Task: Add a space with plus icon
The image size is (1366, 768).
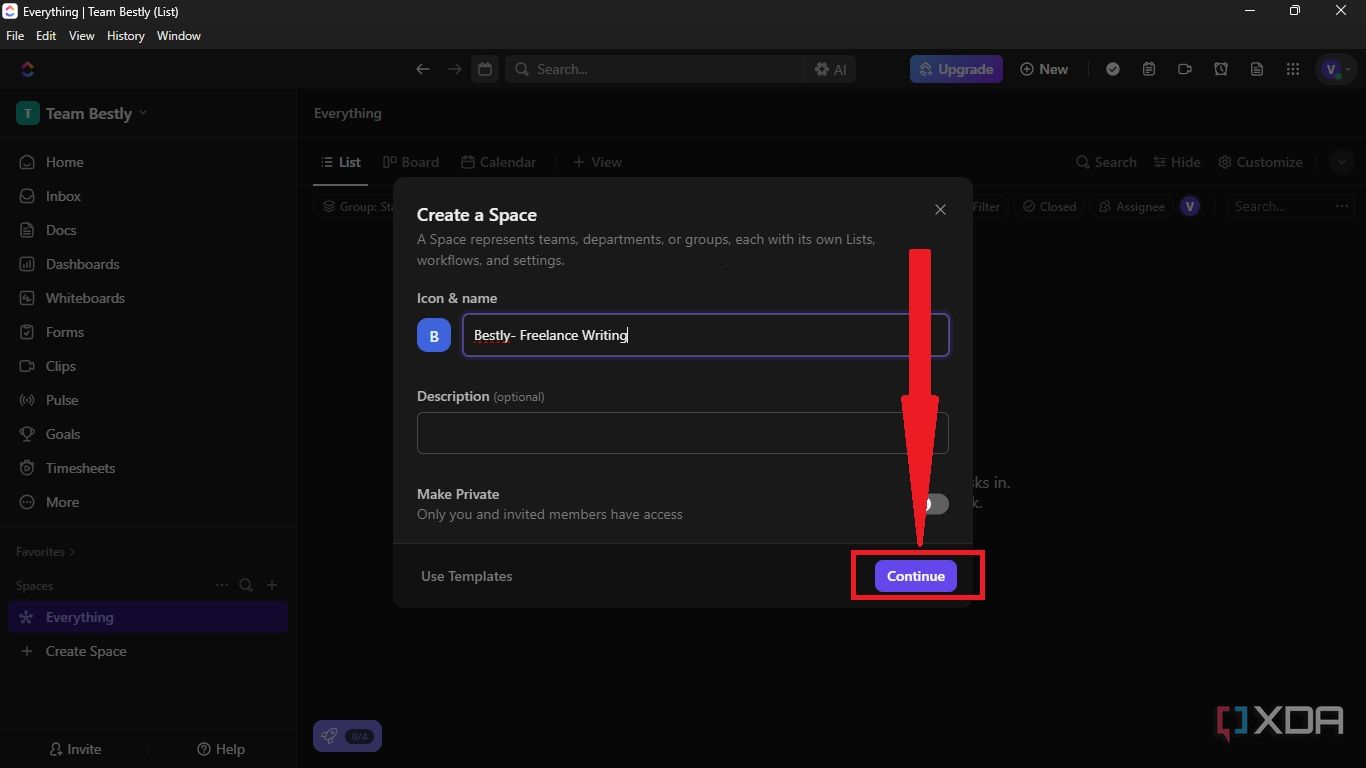Action: [x=272, y=585]
